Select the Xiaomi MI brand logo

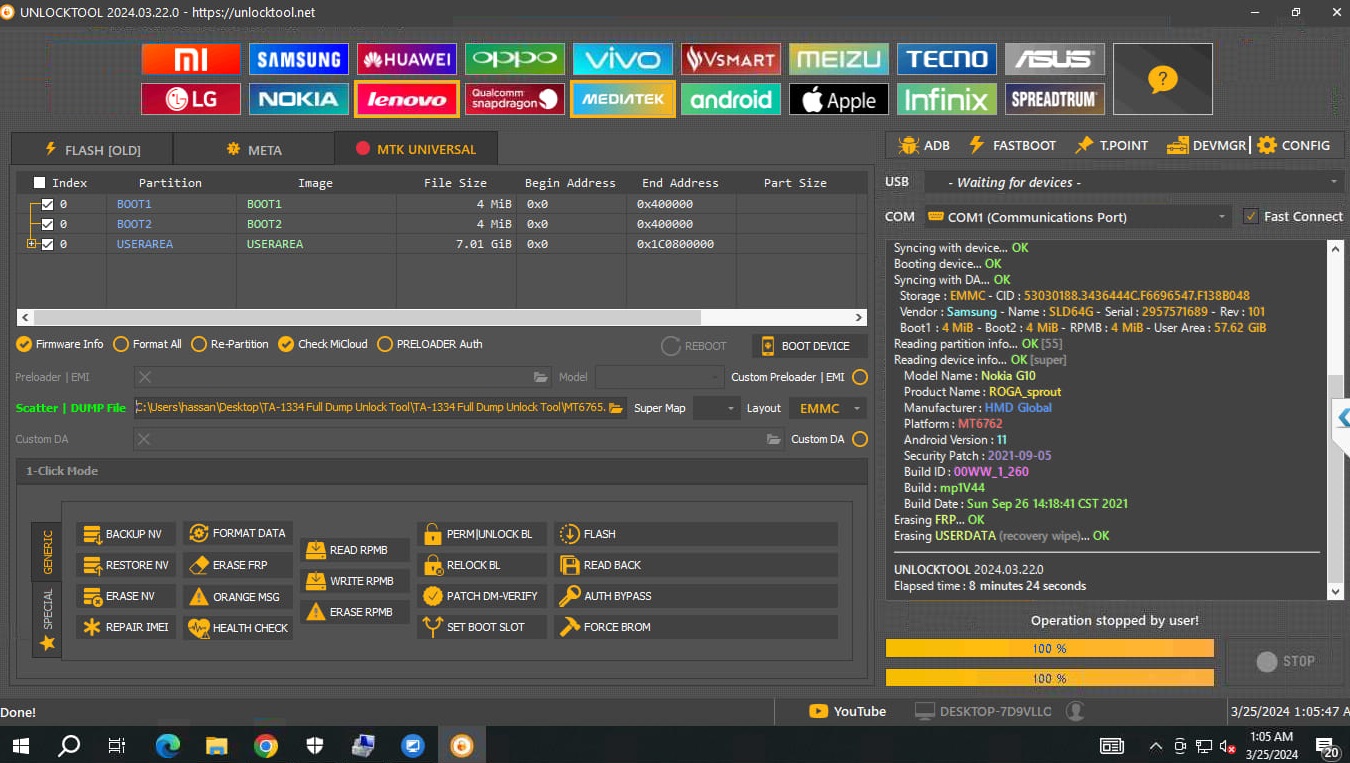pyautogui.click(x=191, y=59)
